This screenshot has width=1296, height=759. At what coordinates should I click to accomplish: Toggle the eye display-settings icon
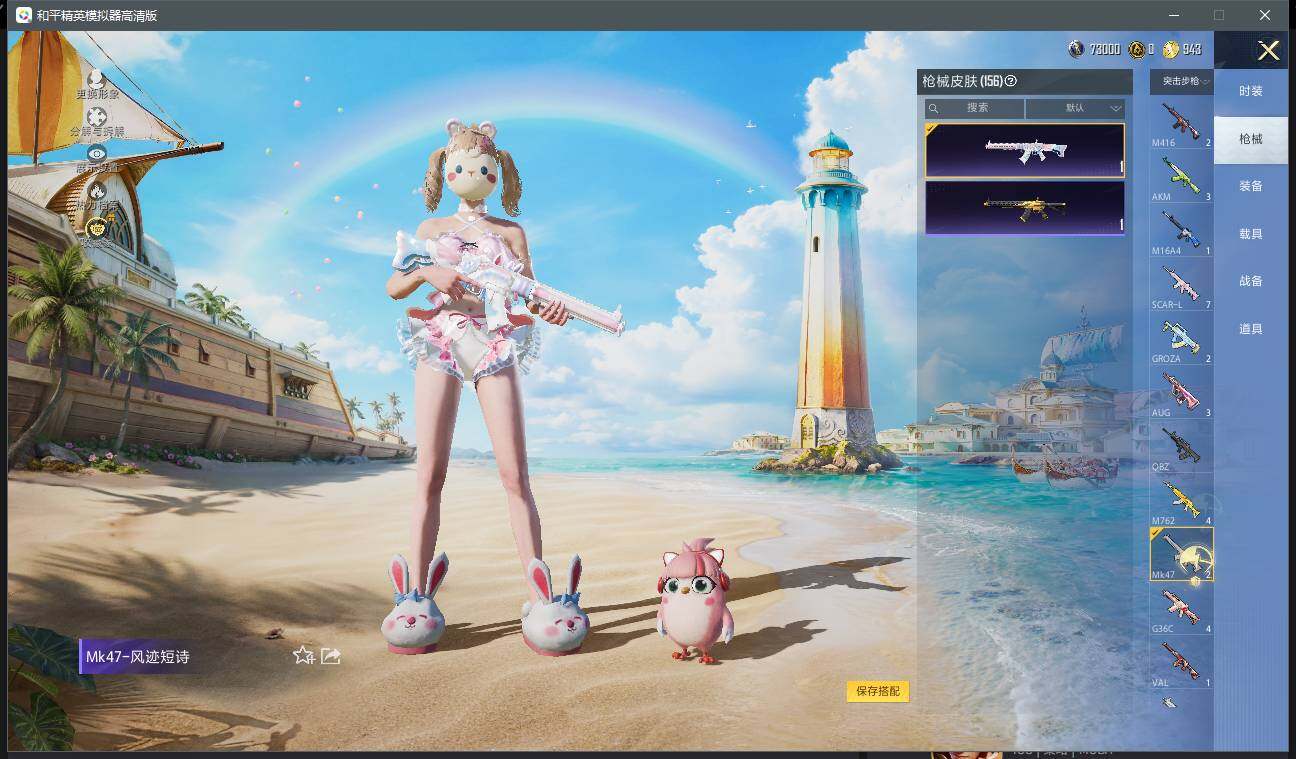pos(97,153)
